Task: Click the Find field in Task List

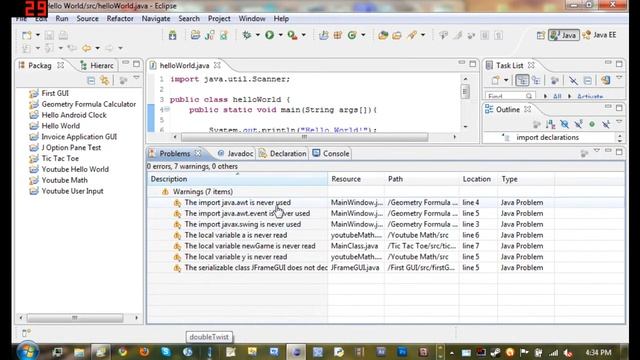Action: [x=510, y=96]
